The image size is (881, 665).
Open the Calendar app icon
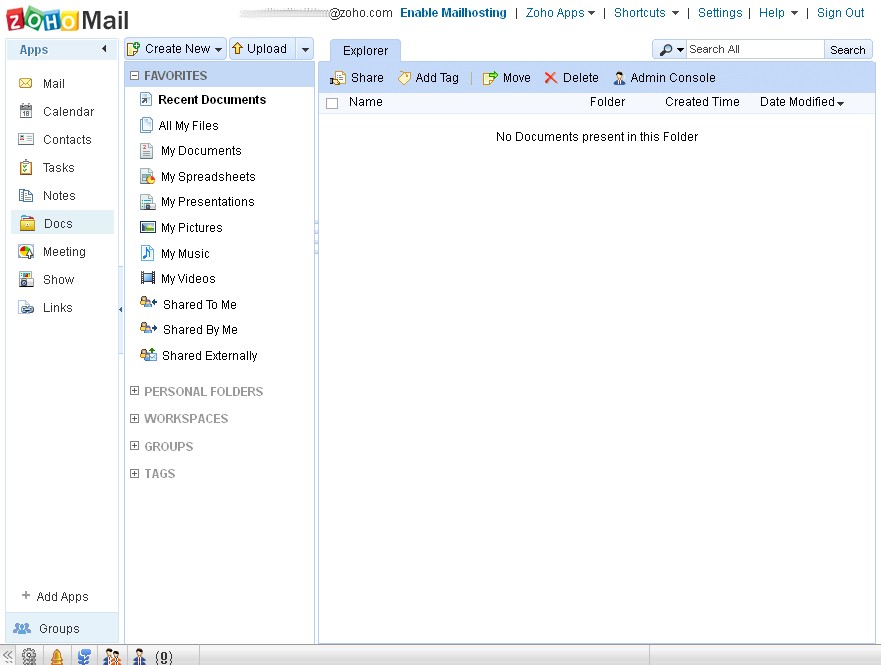click(x=25, y=111)
